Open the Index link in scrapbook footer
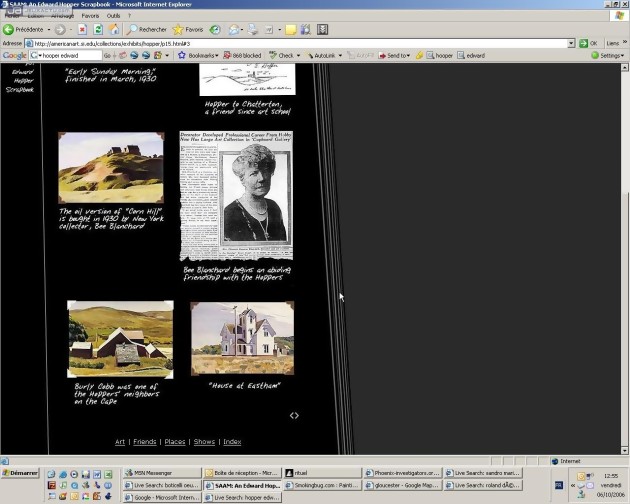 click(232, 442)
